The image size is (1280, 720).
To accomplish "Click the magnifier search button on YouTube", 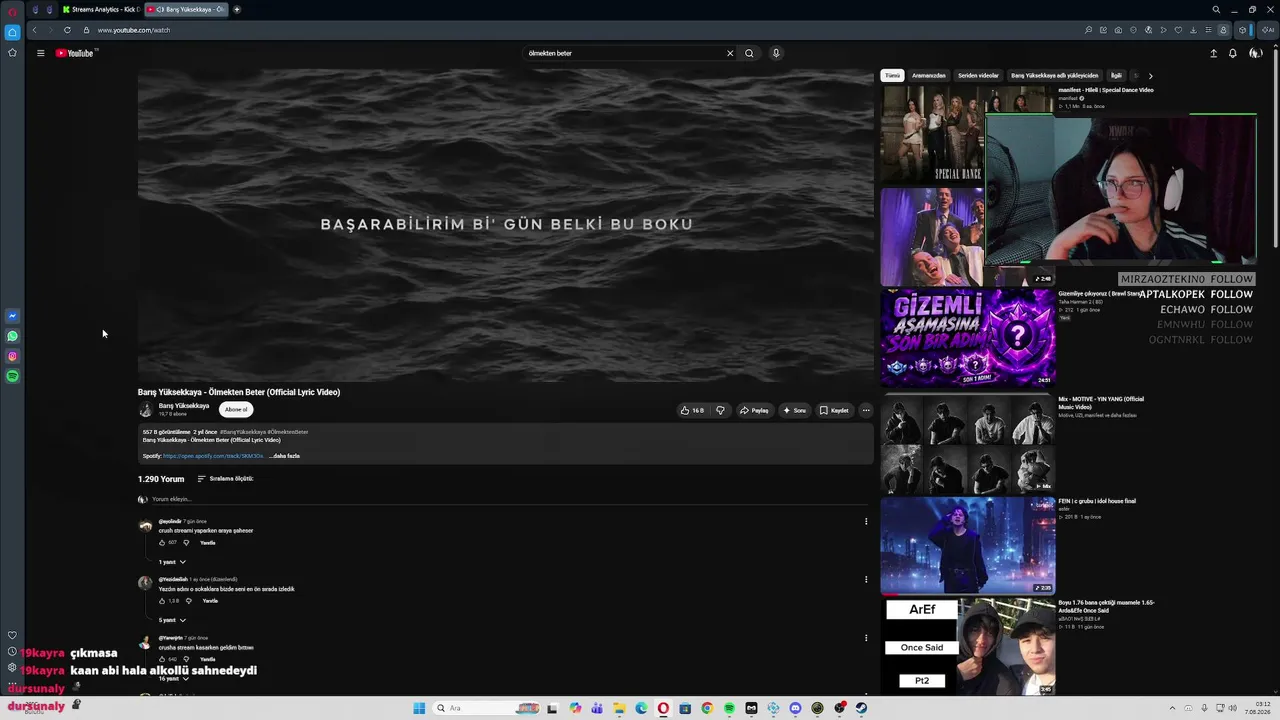I will (x=749, y=53).
